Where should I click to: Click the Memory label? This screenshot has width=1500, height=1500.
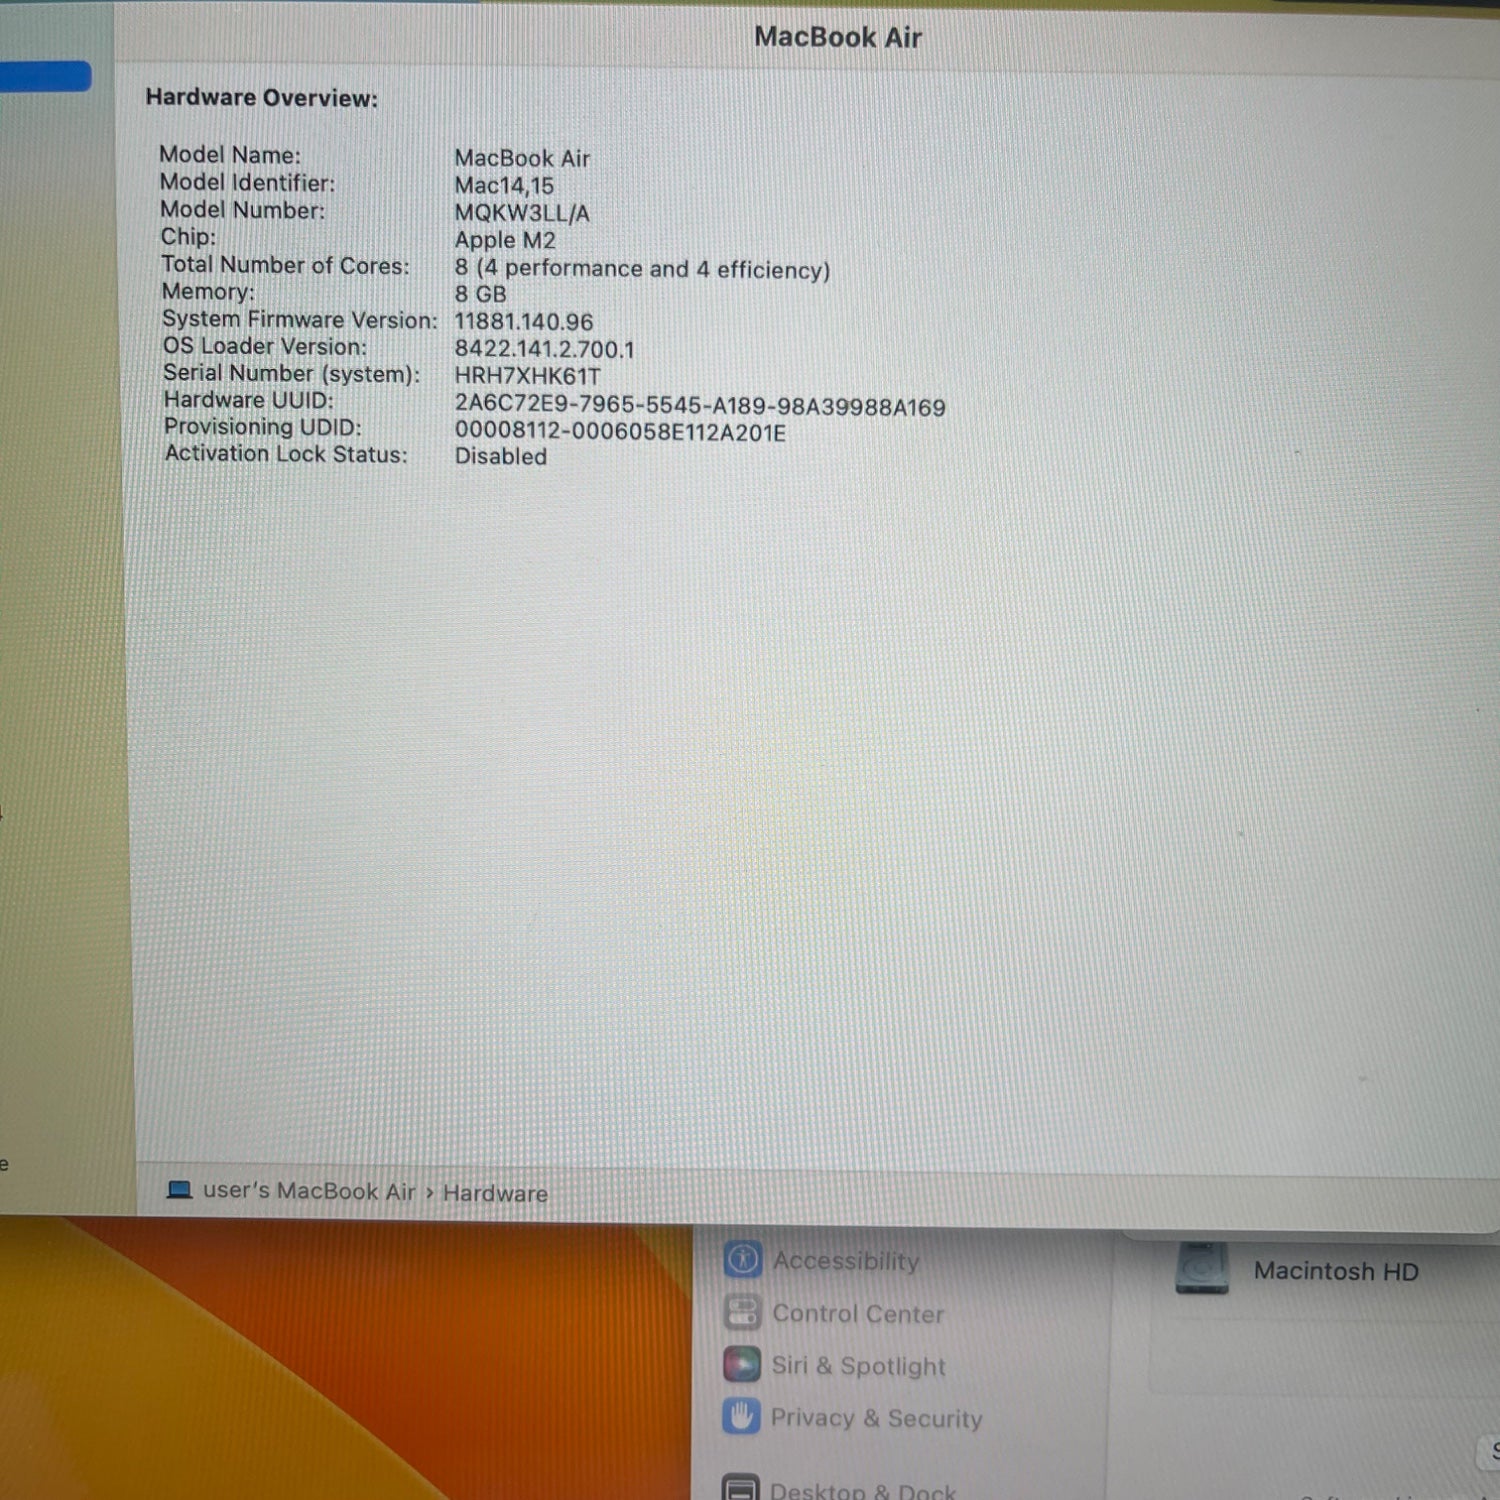pos(208,292)
